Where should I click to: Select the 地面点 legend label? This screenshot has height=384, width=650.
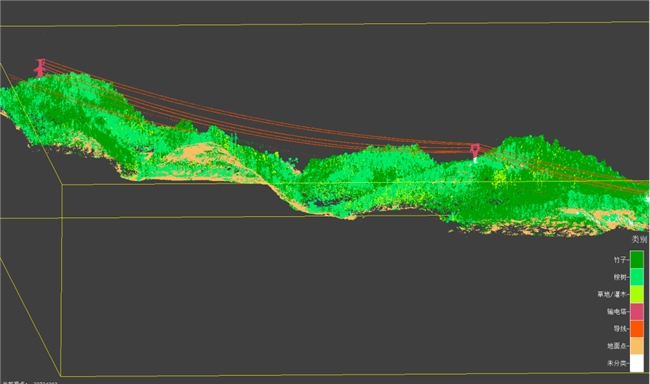[617, 346]
